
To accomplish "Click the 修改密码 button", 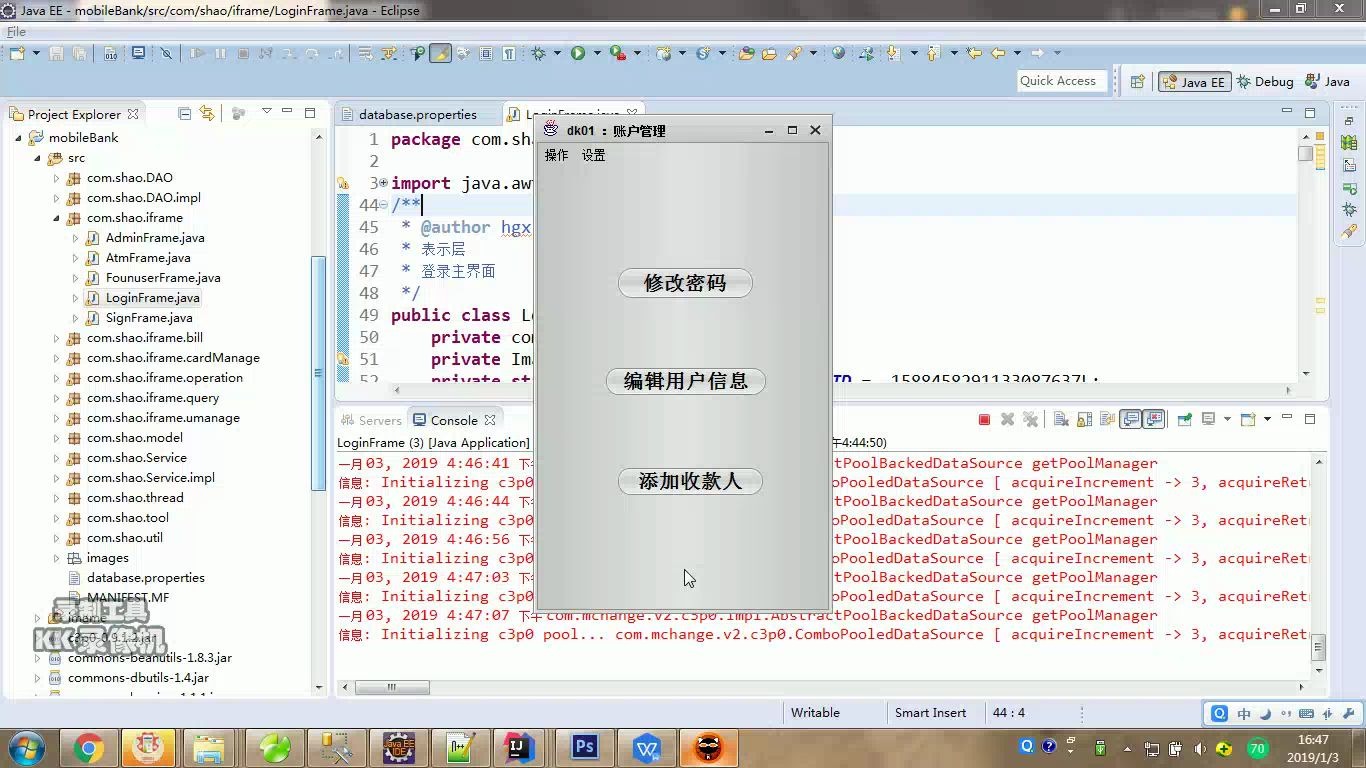I will click(x=685, y=283).
